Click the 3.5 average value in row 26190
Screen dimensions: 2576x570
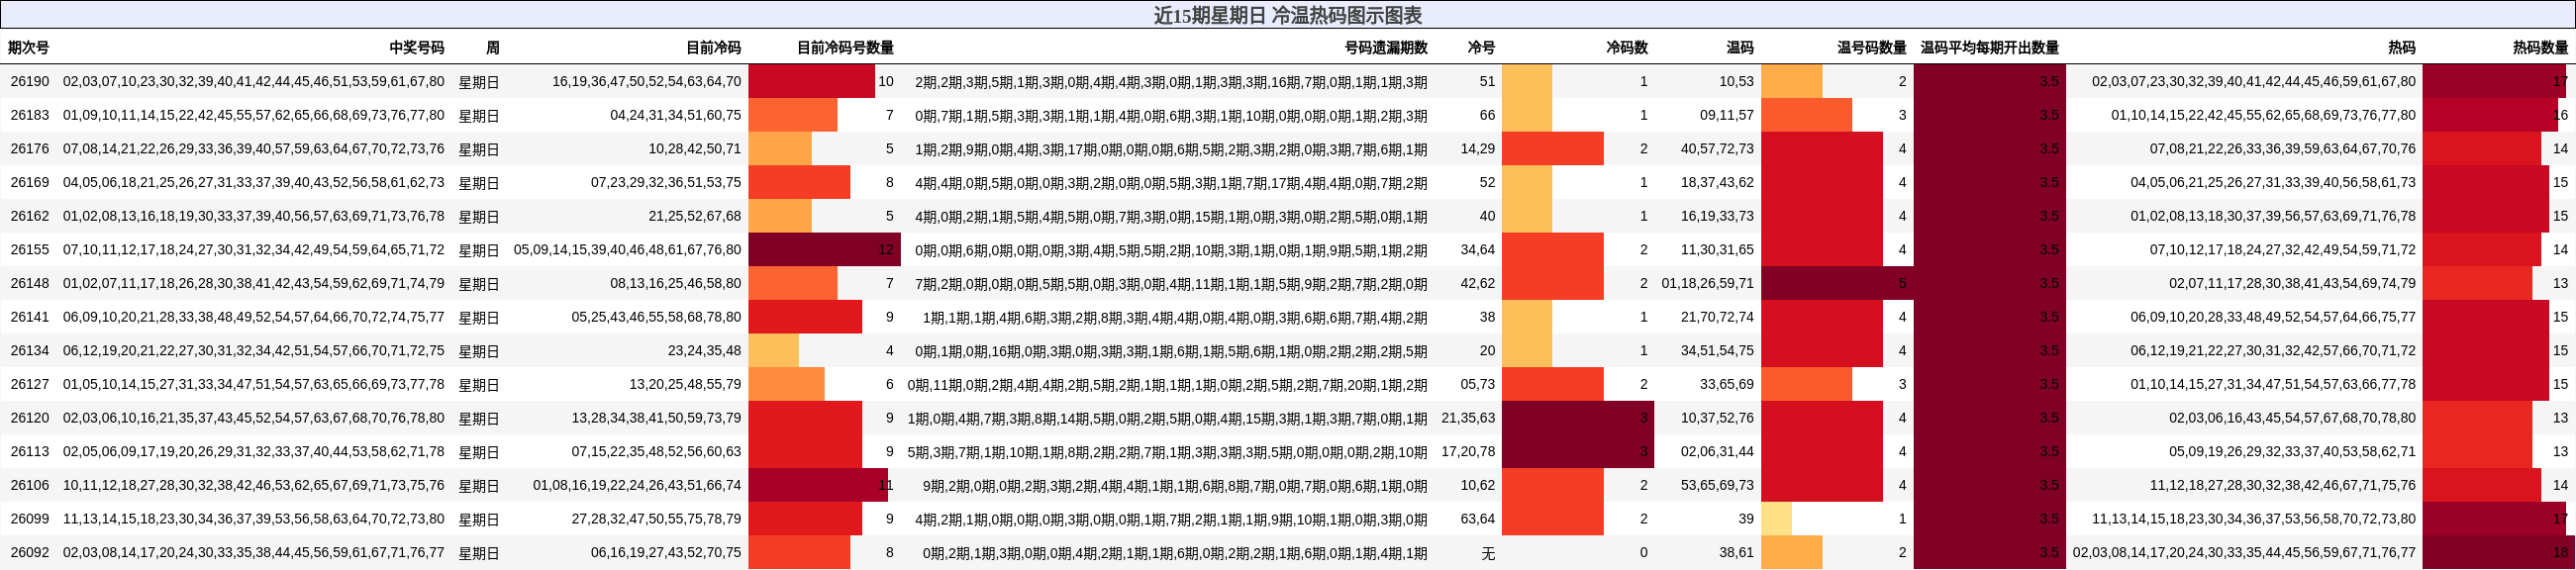[x=2049, y=81]
